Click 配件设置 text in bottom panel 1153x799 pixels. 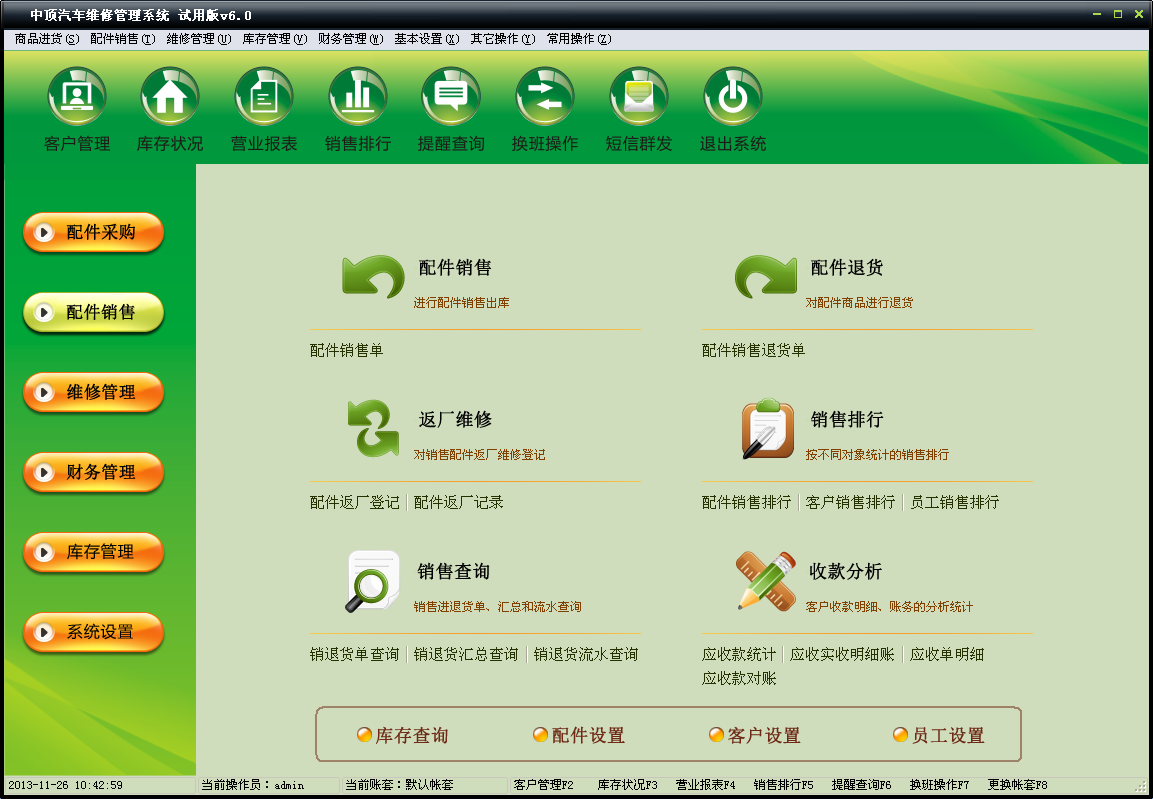588,735
